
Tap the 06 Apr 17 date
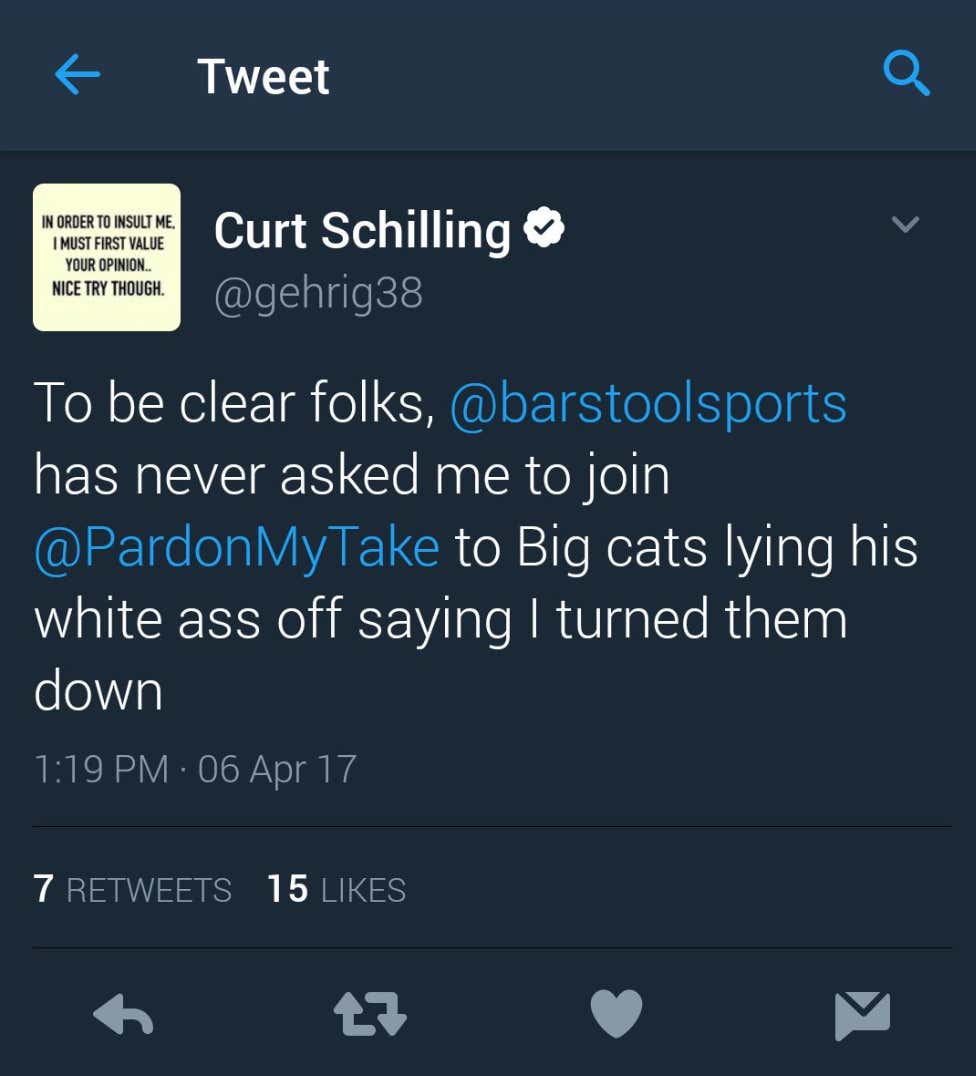click(x=277, y=770)
